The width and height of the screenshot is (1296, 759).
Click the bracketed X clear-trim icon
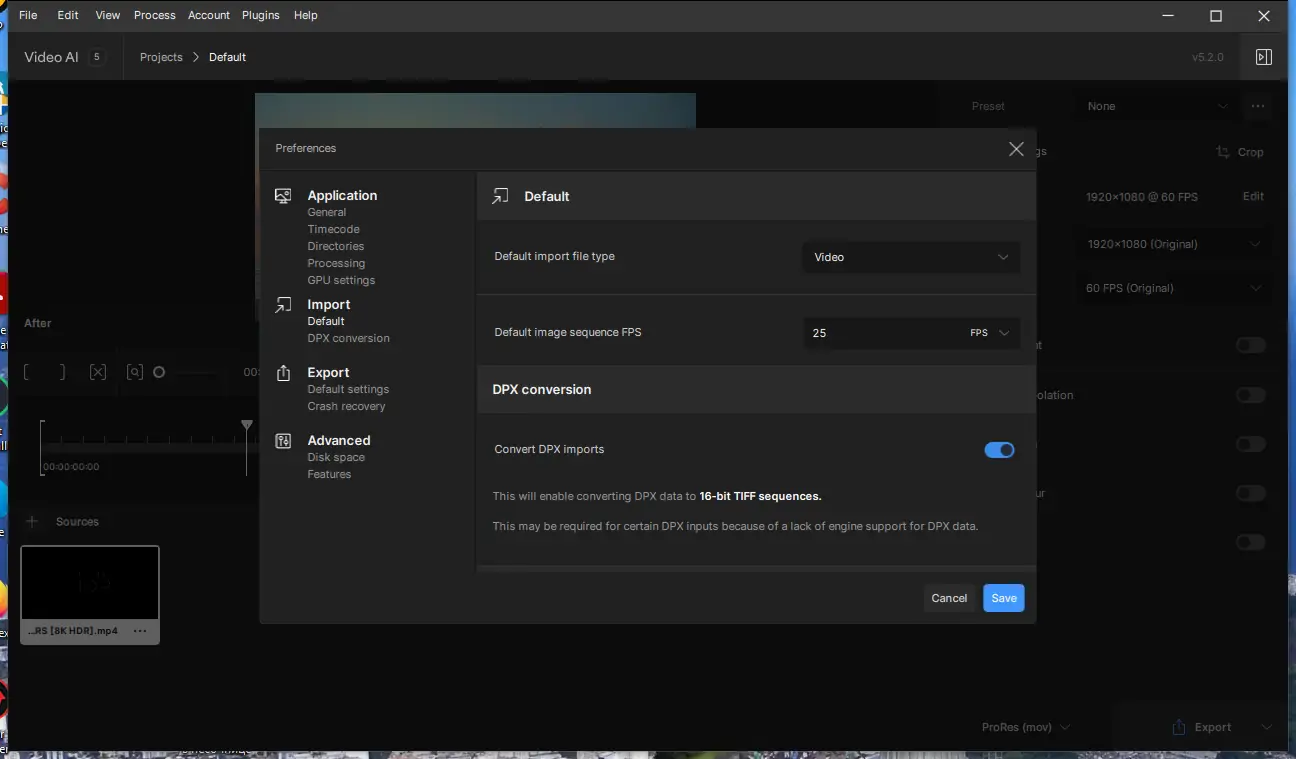coord(97,372)
